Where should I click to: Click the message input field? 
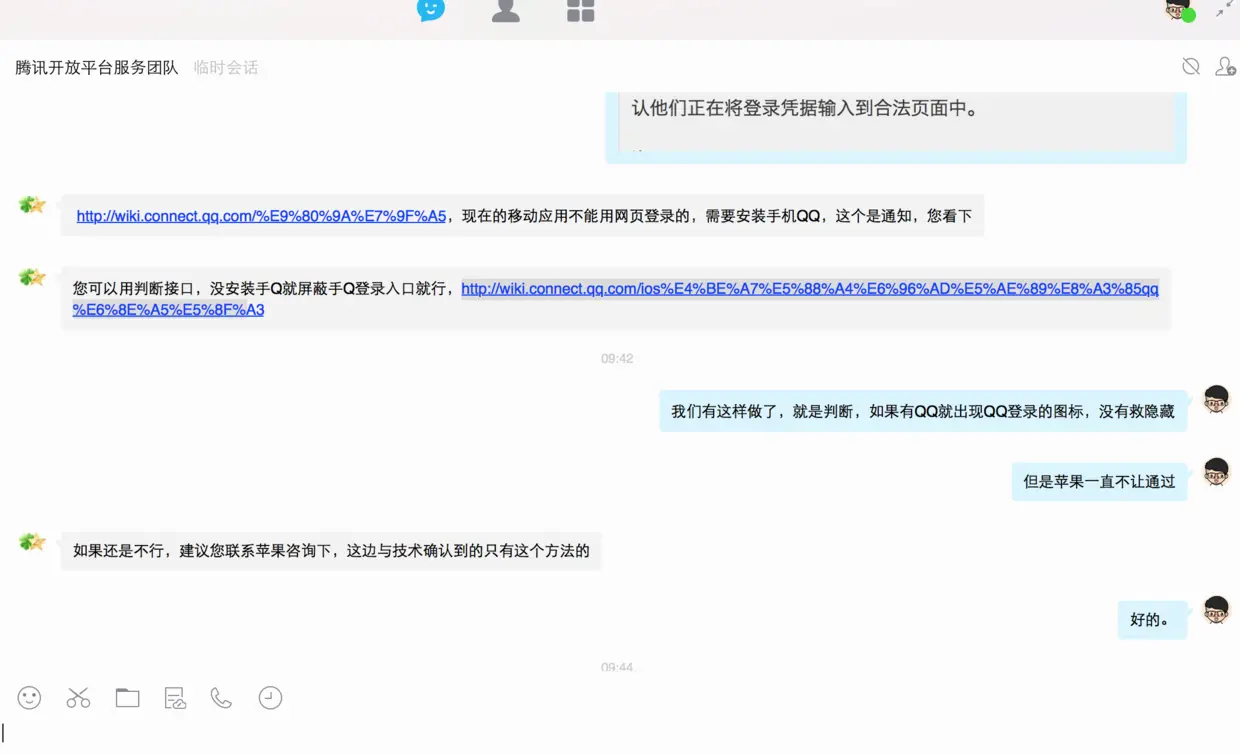point(400,735)
